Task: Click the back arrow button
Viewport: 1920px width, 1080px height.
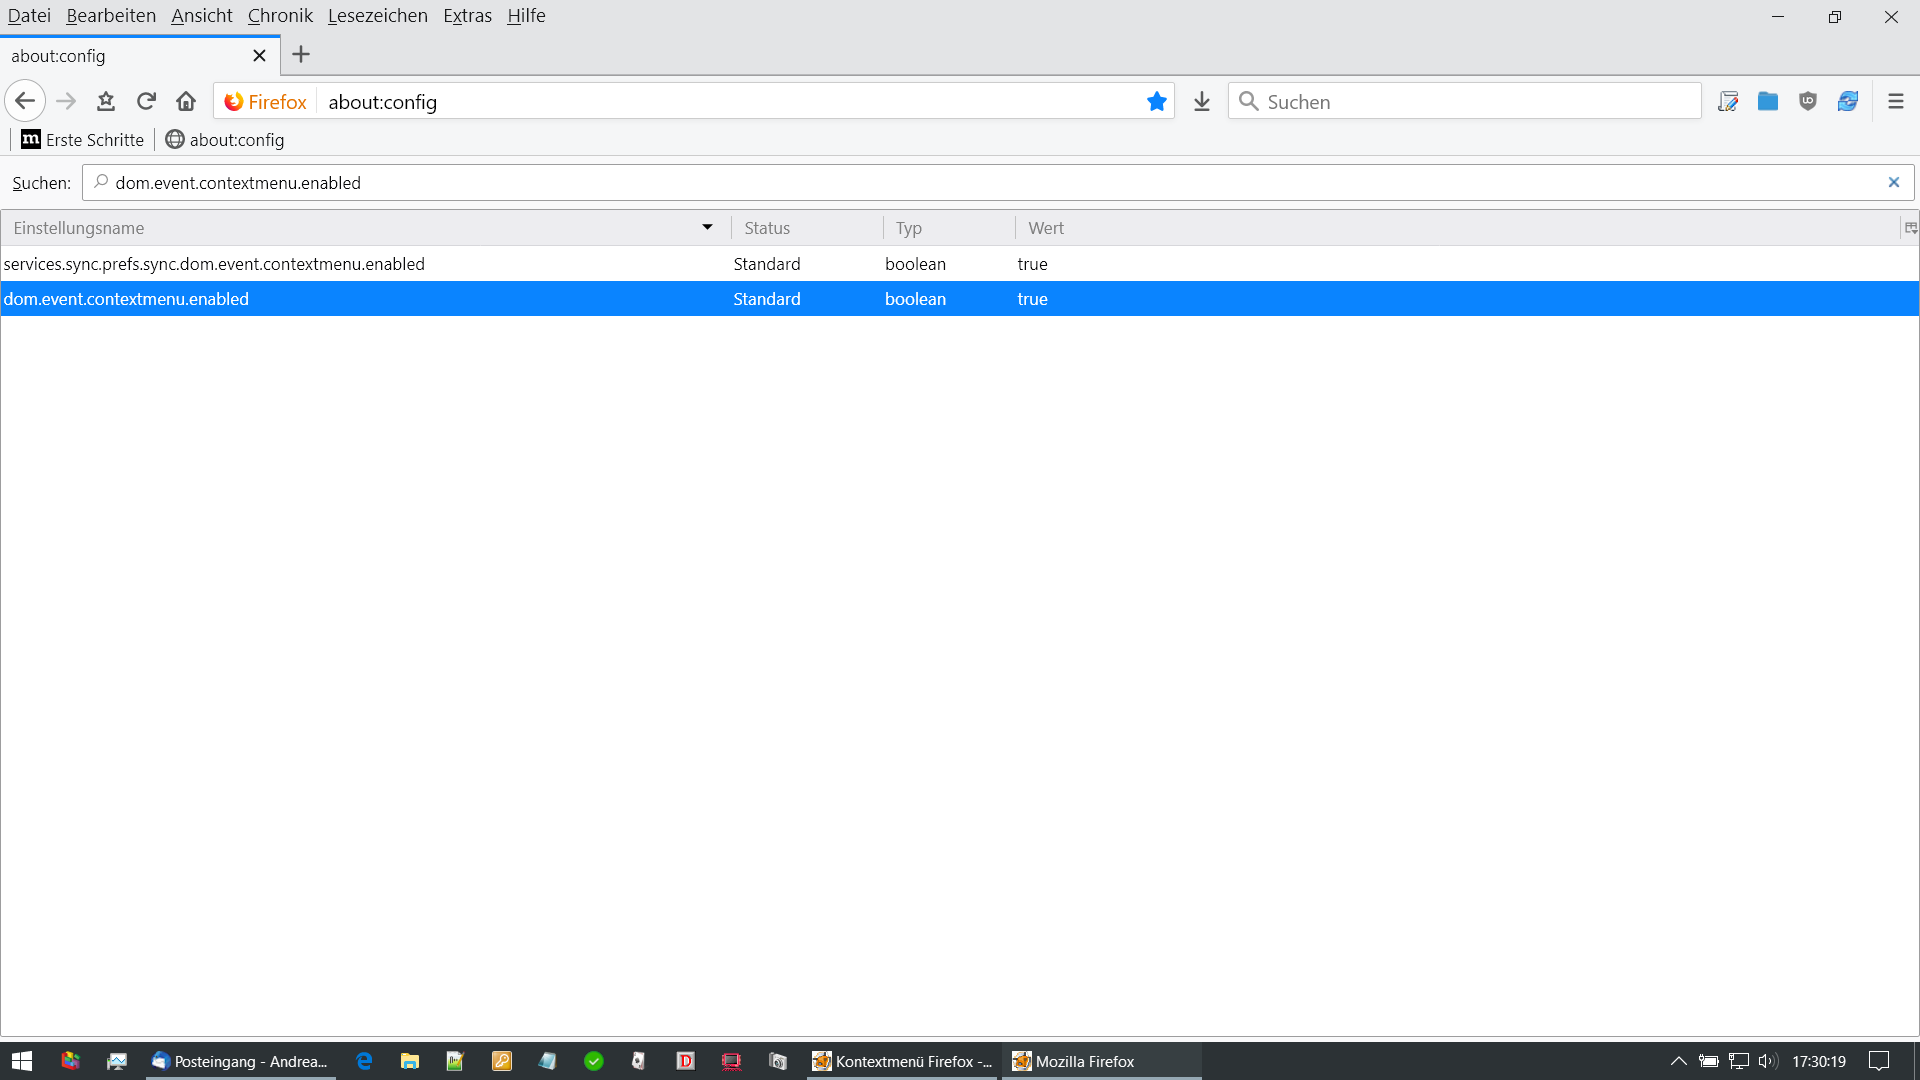Action: click(x=25, y=101)
